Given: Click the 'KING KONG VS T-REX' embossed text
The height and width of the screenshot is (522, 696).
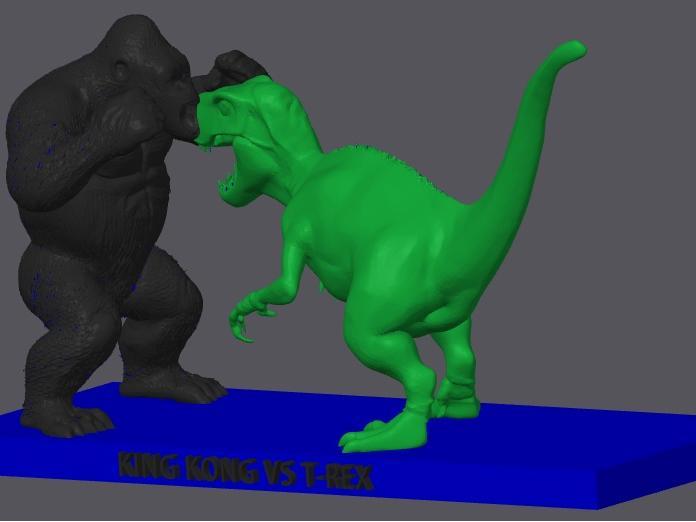Looking at the screenshot, I should click(245, 471).
